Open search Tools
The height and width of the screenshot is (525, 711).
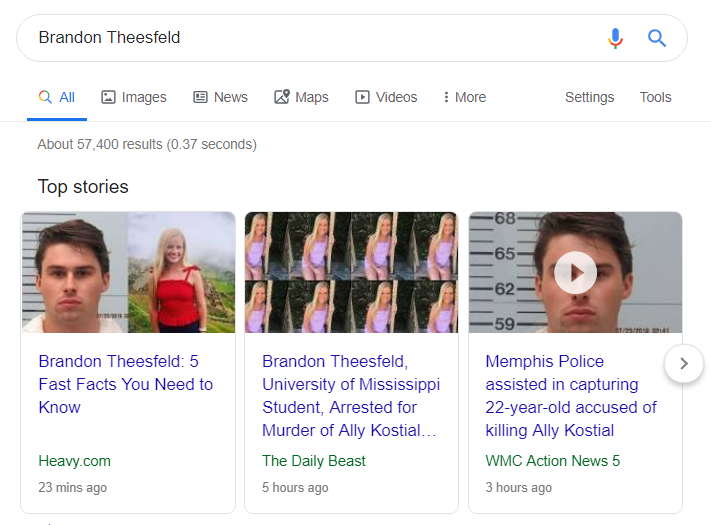(x=655, y=97)
